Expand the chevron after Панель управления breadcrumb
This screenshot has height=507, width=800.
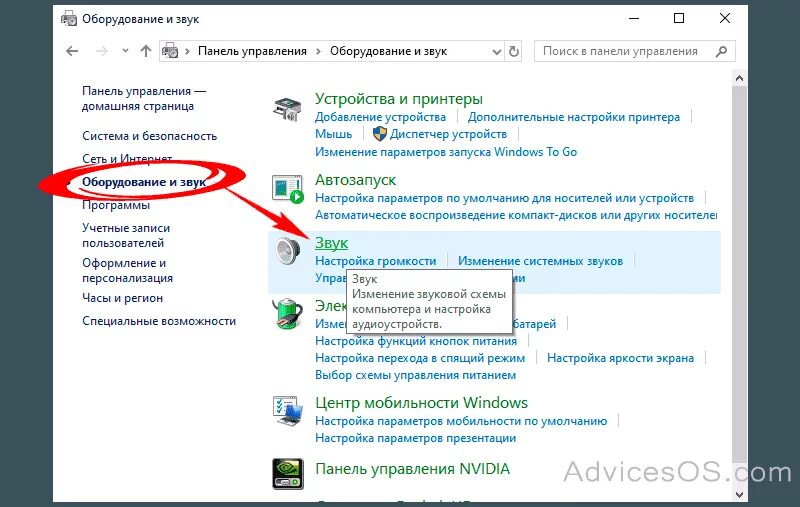coord(318,52)
